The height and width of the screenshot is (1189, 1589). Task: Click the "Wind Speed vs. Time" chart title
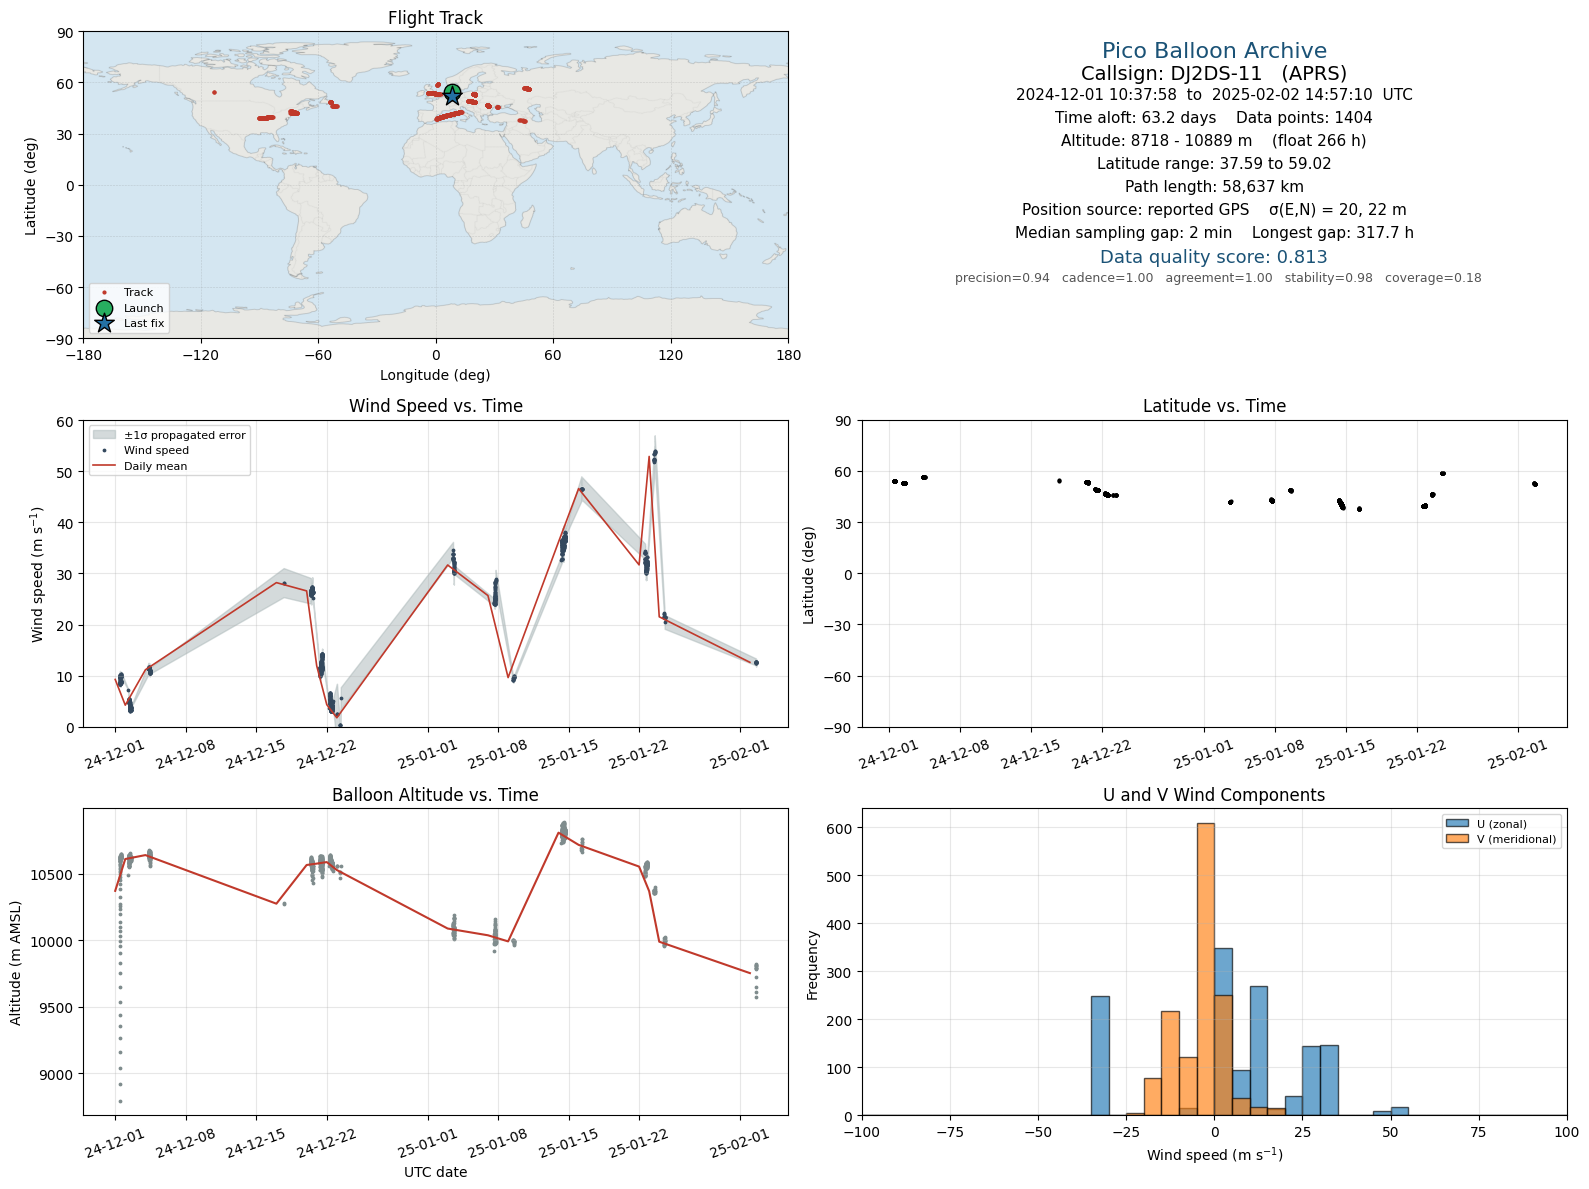pyautogui.click(x=435, y=406)
